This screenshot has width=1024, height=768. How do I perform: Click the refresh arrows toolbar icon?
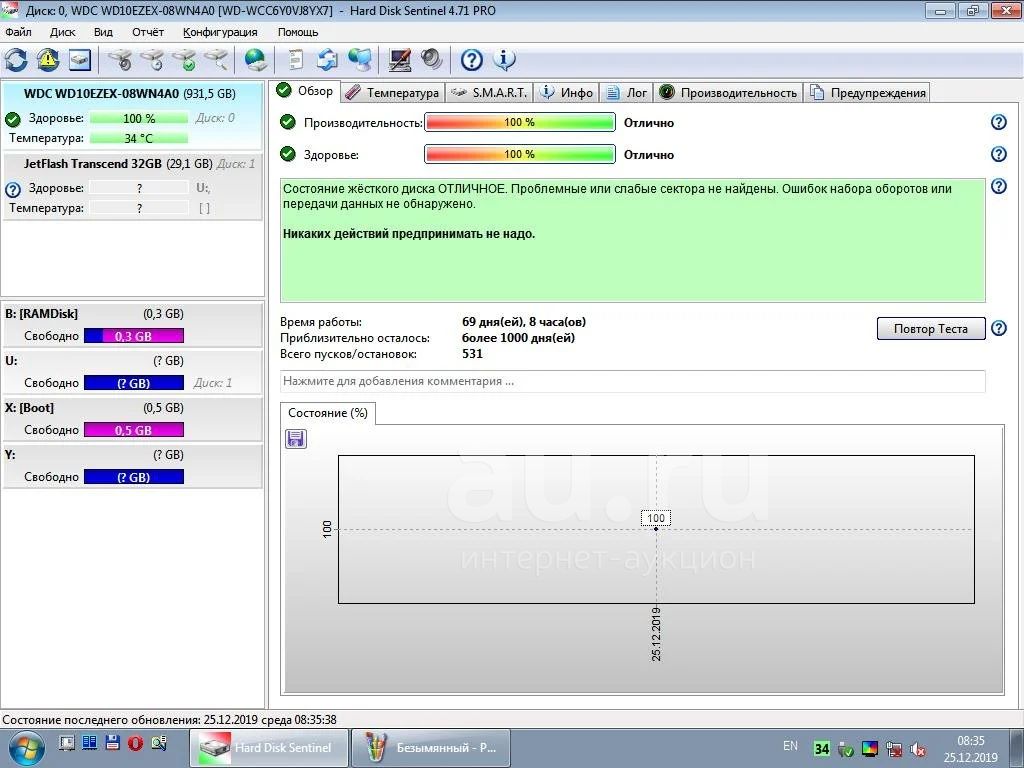[x=16, y=60]
